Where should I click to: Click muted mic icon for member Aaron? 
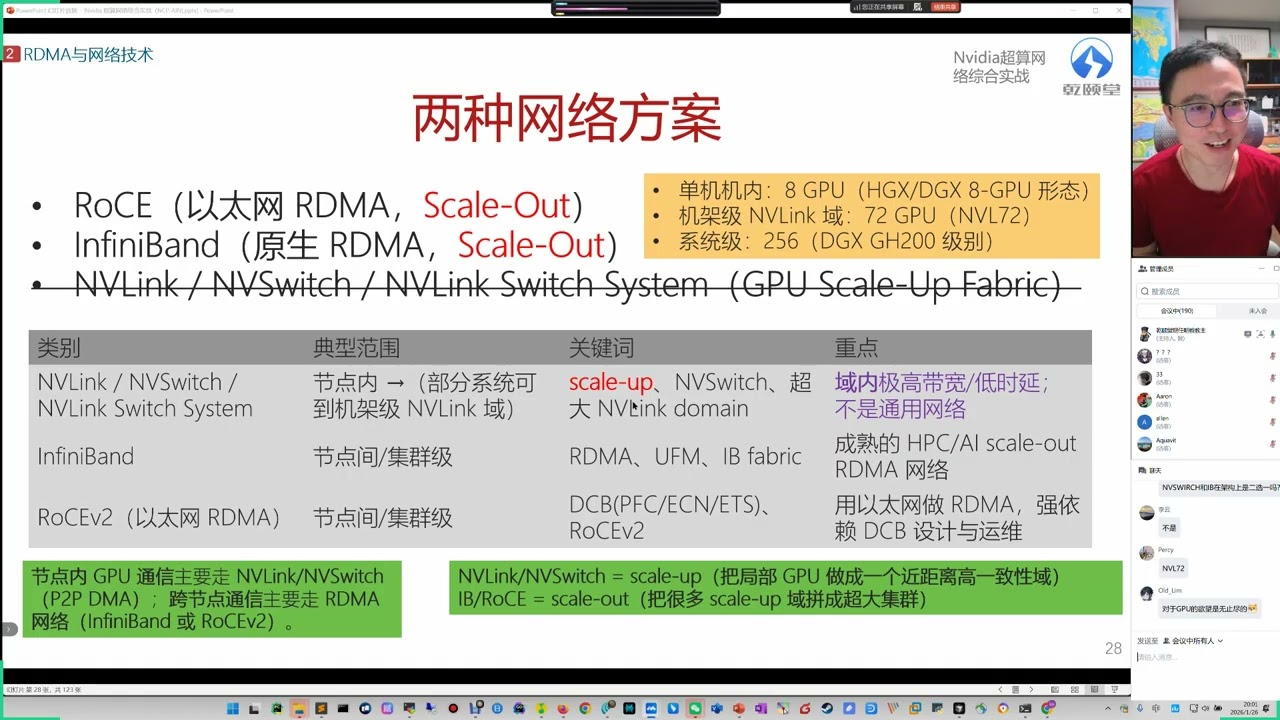tap(1273, 400)
